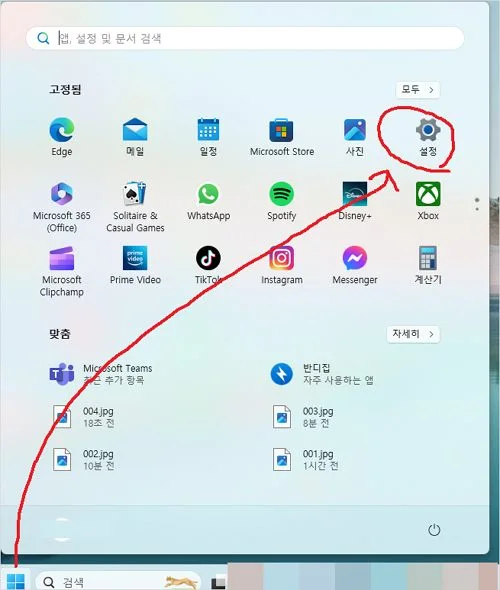Switch pinned apps page using dots
Image resolution: width=500 pixels, height=590 pixels.
477,204
